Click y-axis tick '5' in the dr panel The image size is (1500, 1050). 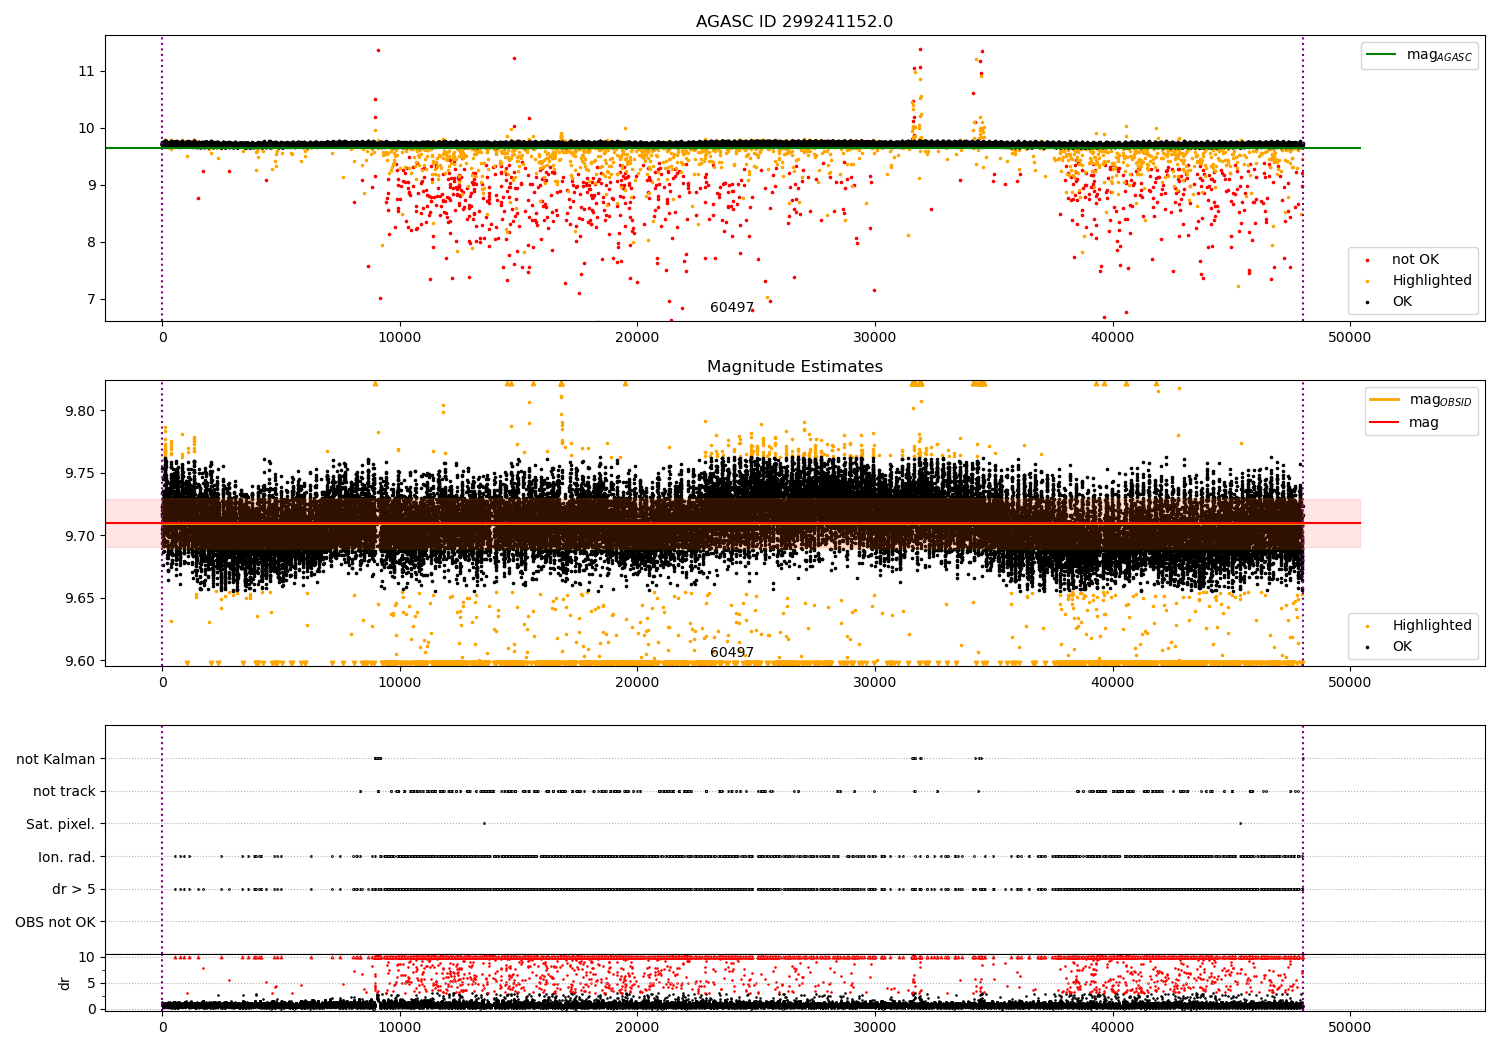[x=91, y=983]
